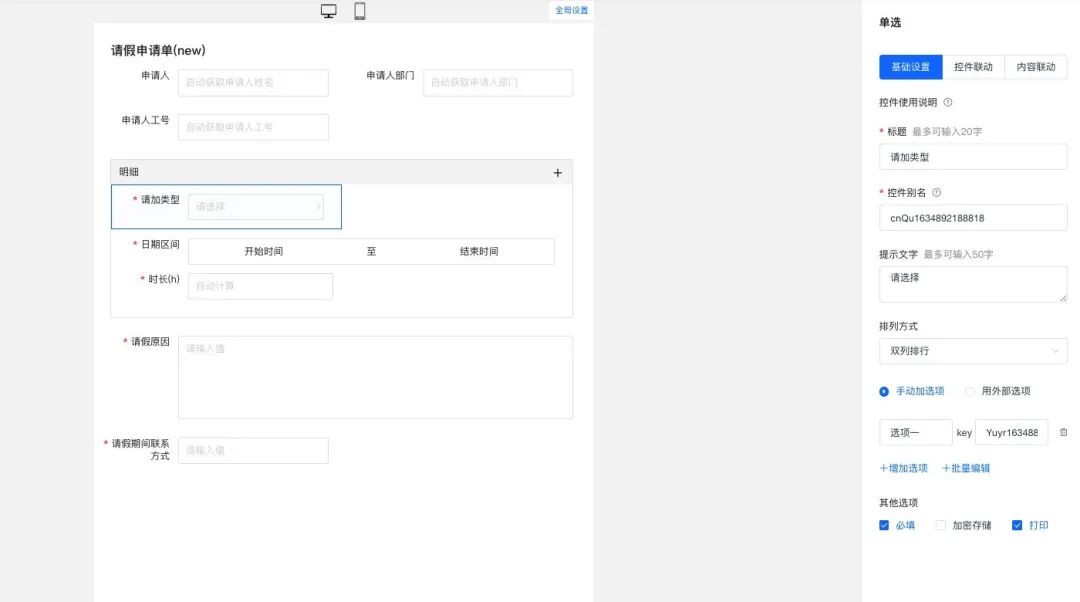Image resolution: width=1080 pixels, height=602 pixels.
Task: Click +批量编辑 link
Action: pos(966,468)
